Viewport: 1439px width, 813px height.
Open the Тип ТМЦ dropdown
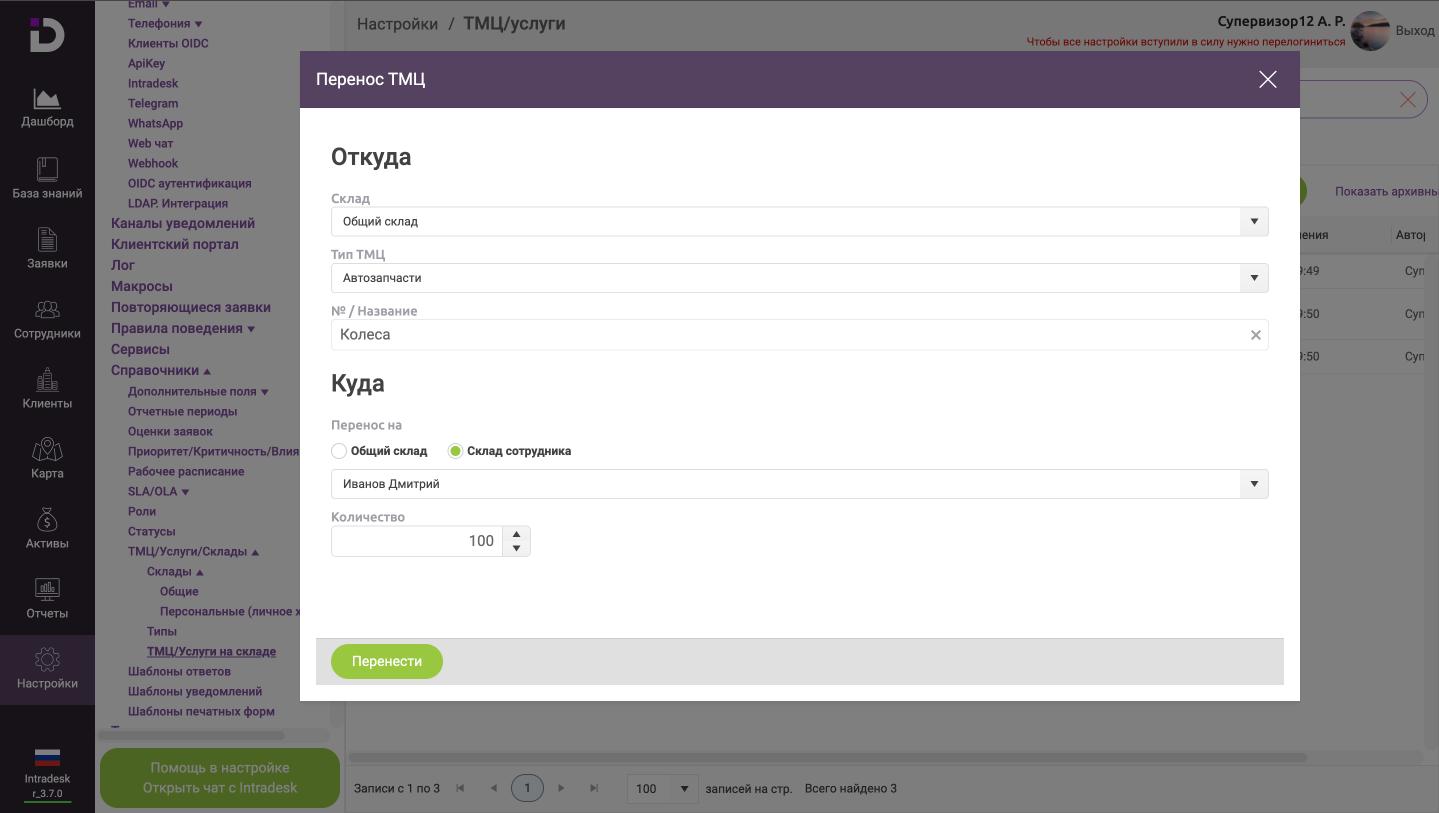(1253, 278)
